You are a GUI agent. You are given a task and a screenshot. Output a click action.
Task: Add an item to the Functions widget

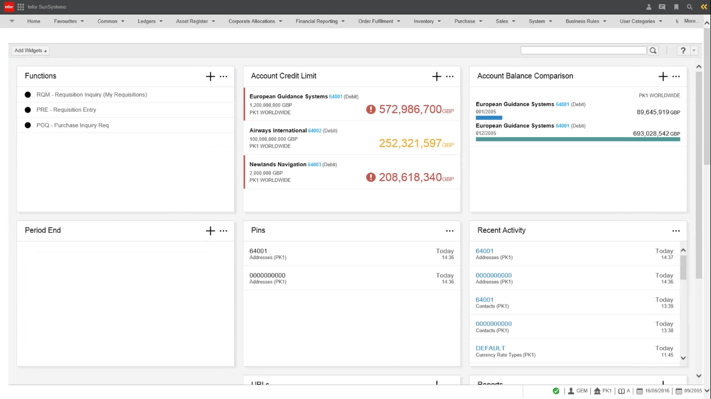point(210,76)
